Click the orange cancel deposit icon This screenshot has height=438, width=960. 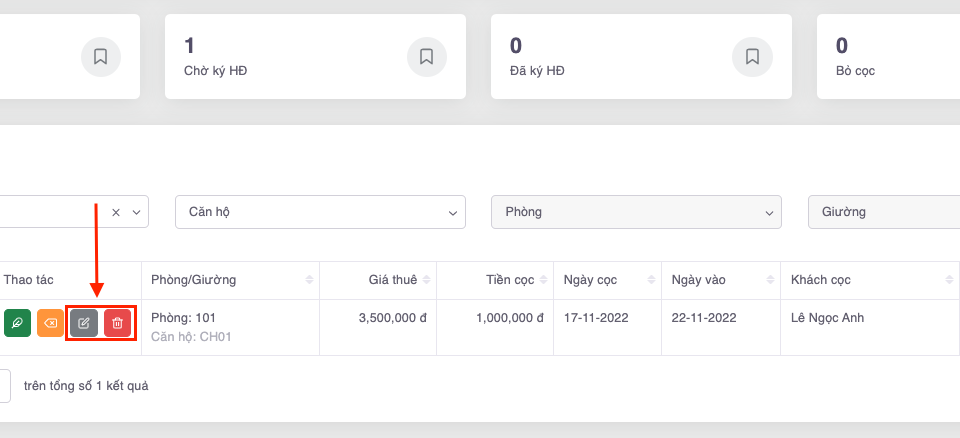coord(50,323)
